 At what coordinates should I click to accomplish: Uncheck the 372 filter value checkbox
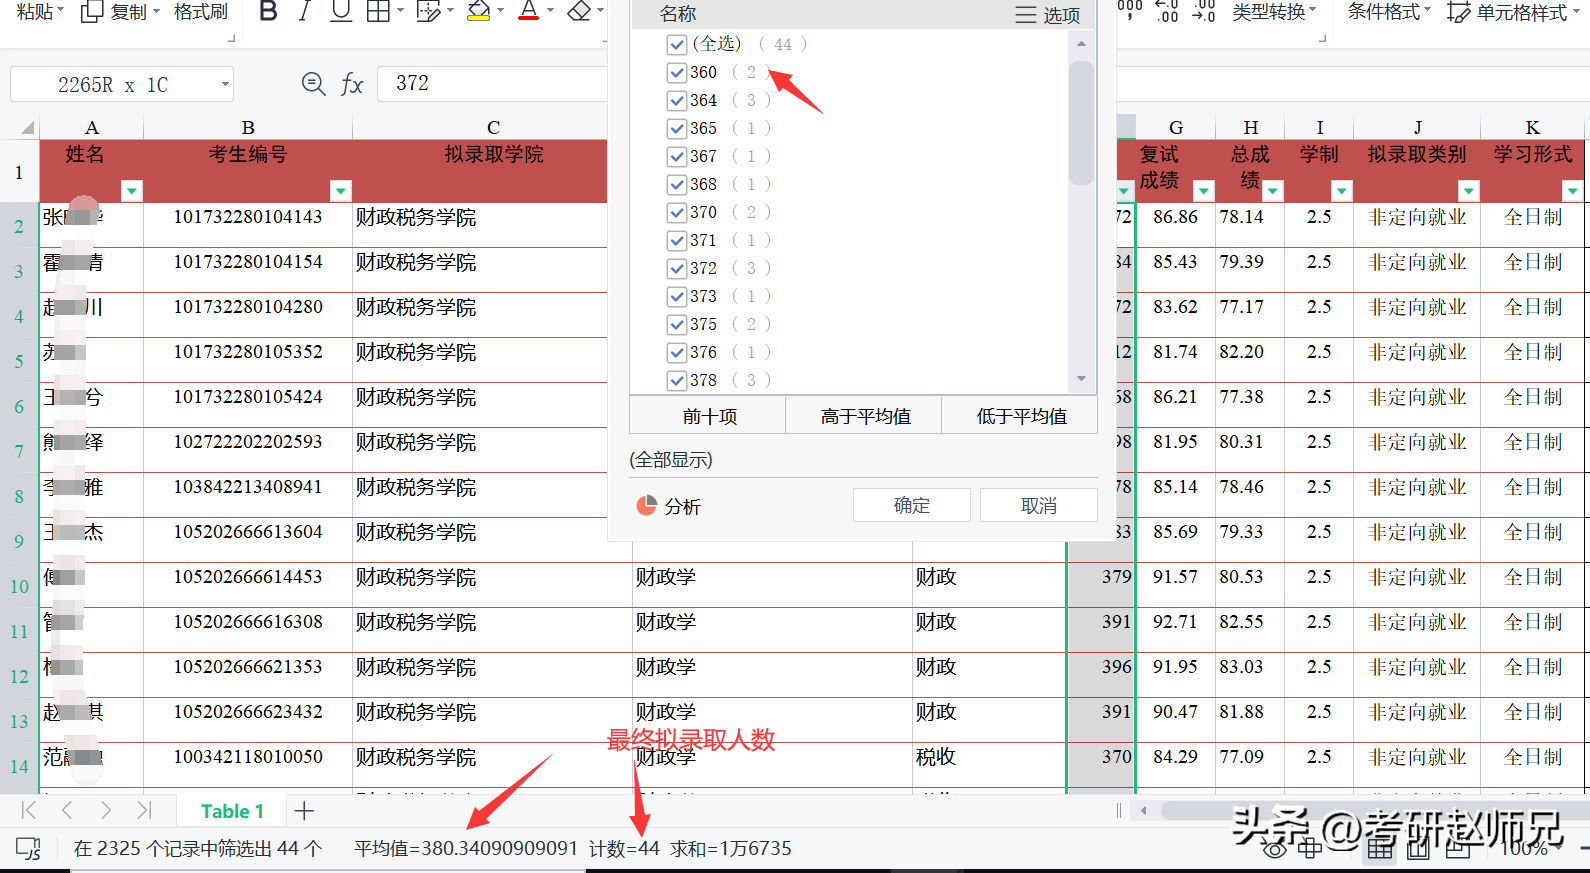click(x=677, y=268)
